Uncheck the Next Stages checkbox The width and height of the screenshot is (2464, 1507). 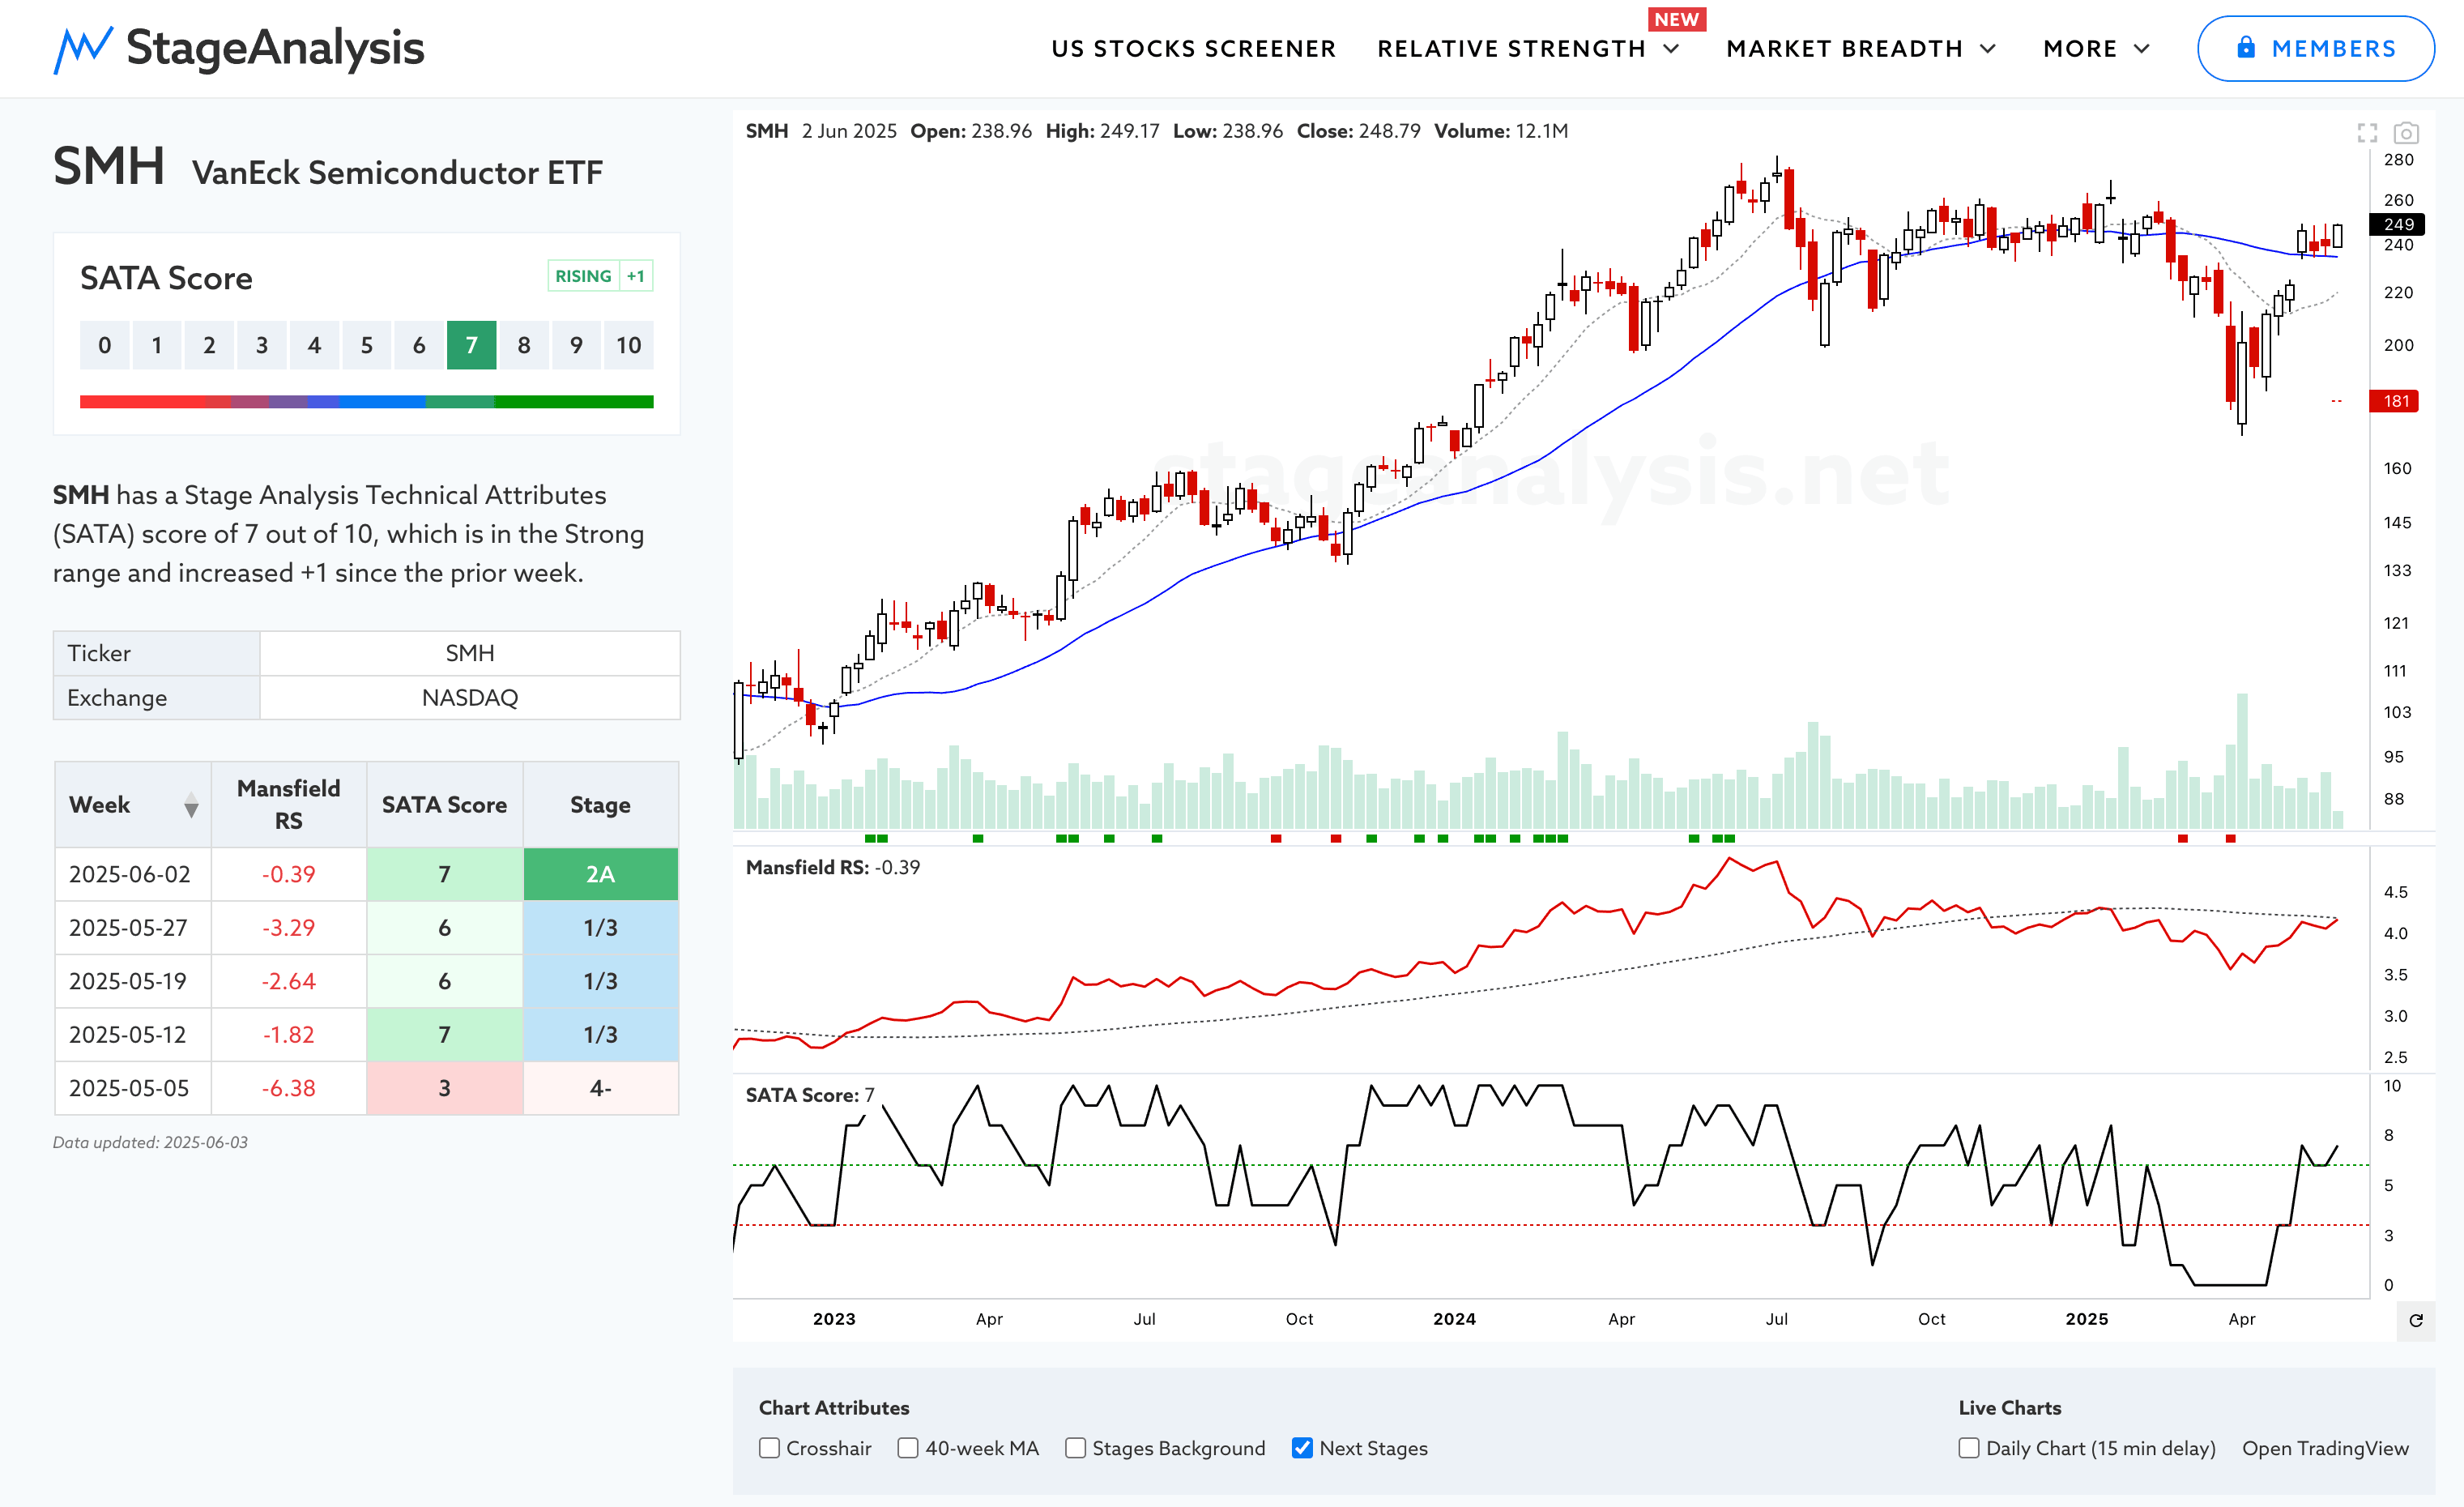(x=1302, y=1448)
